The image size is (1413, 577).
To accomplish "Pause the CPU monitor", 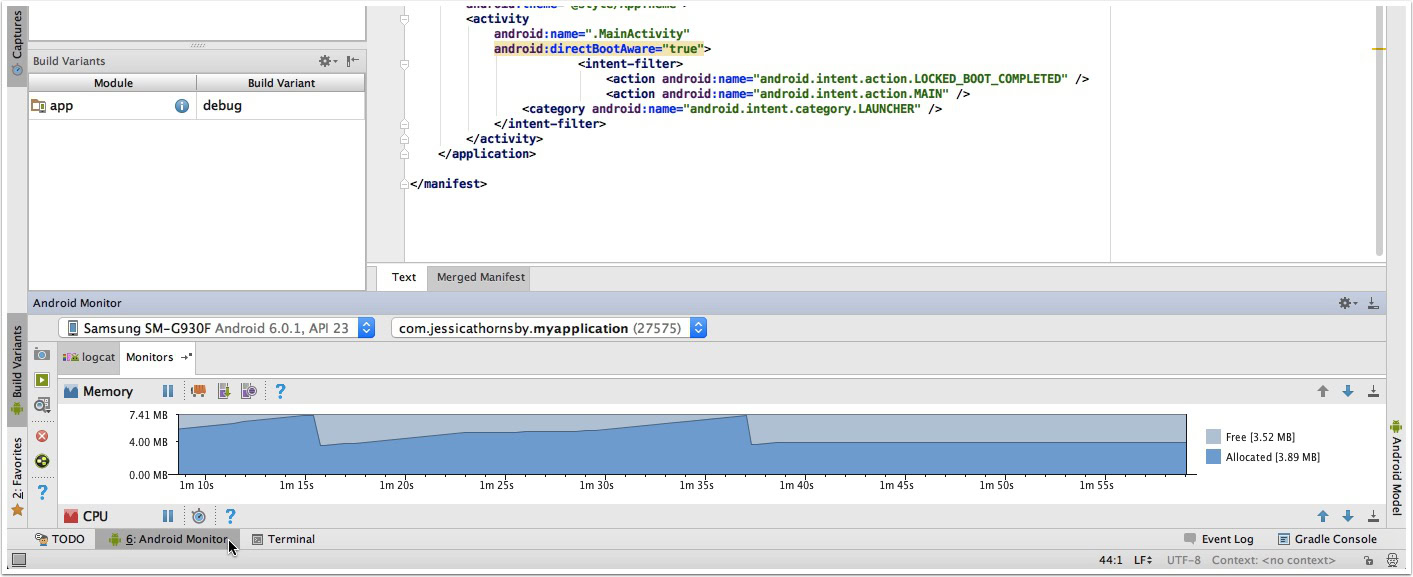I will click(167, 515).
